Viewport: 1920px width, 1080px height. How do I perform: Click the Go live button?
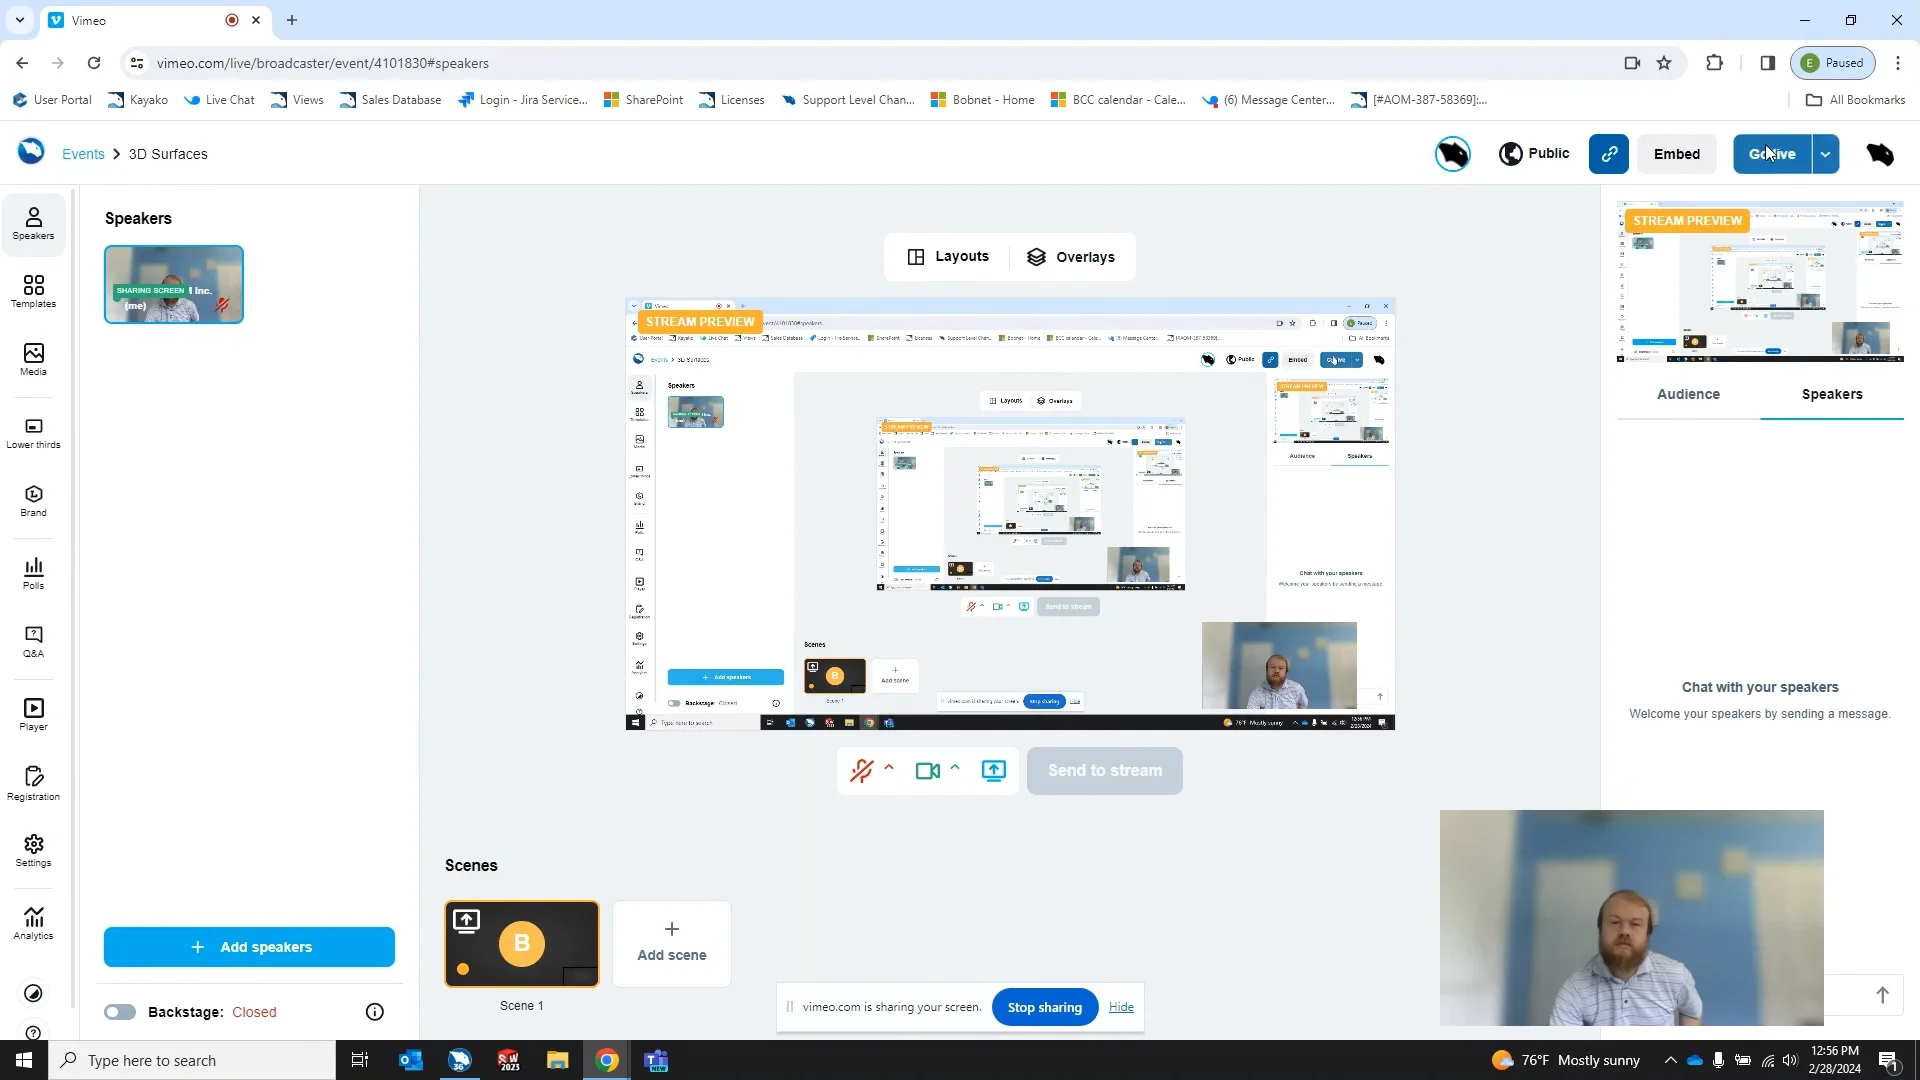tap(1772, 154)
